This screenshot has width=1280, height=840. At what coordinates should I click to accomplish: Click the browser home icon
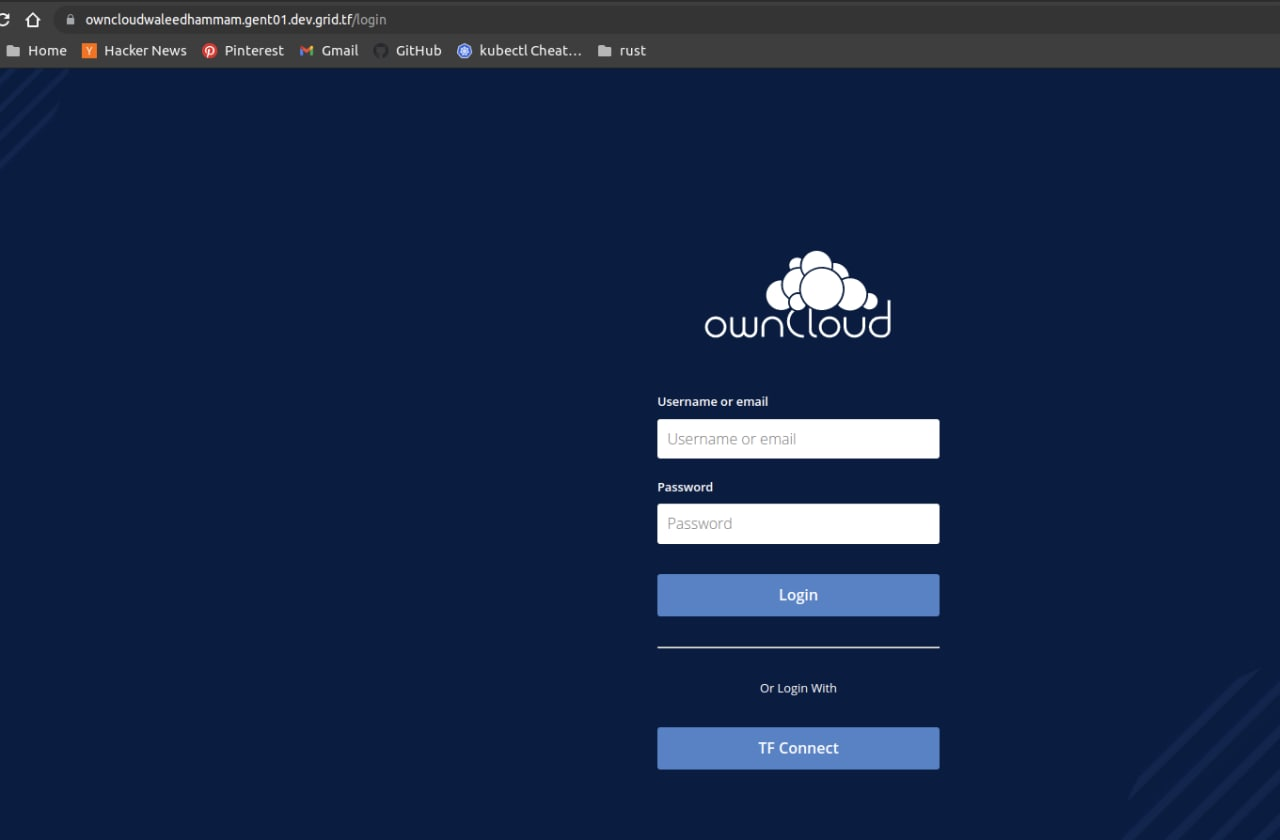(x=33, y=18)
